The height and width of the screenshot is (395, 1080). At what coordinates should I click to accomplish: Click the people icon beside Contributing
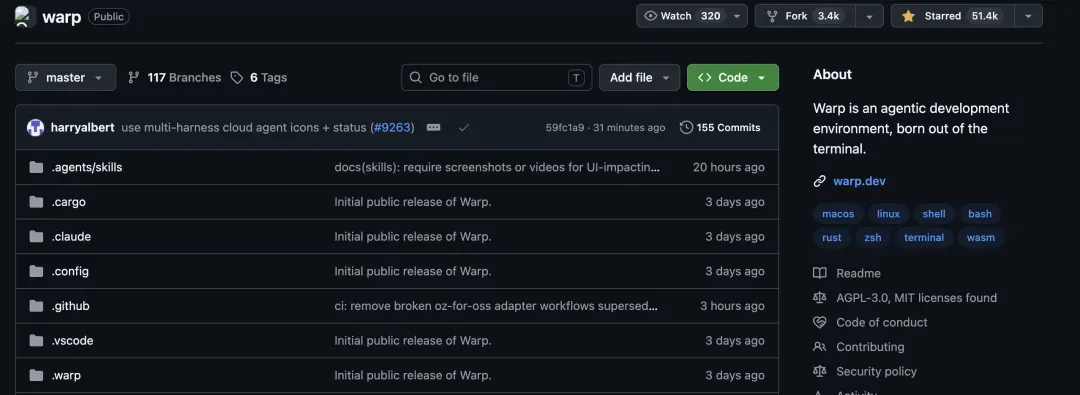point(820,347)
